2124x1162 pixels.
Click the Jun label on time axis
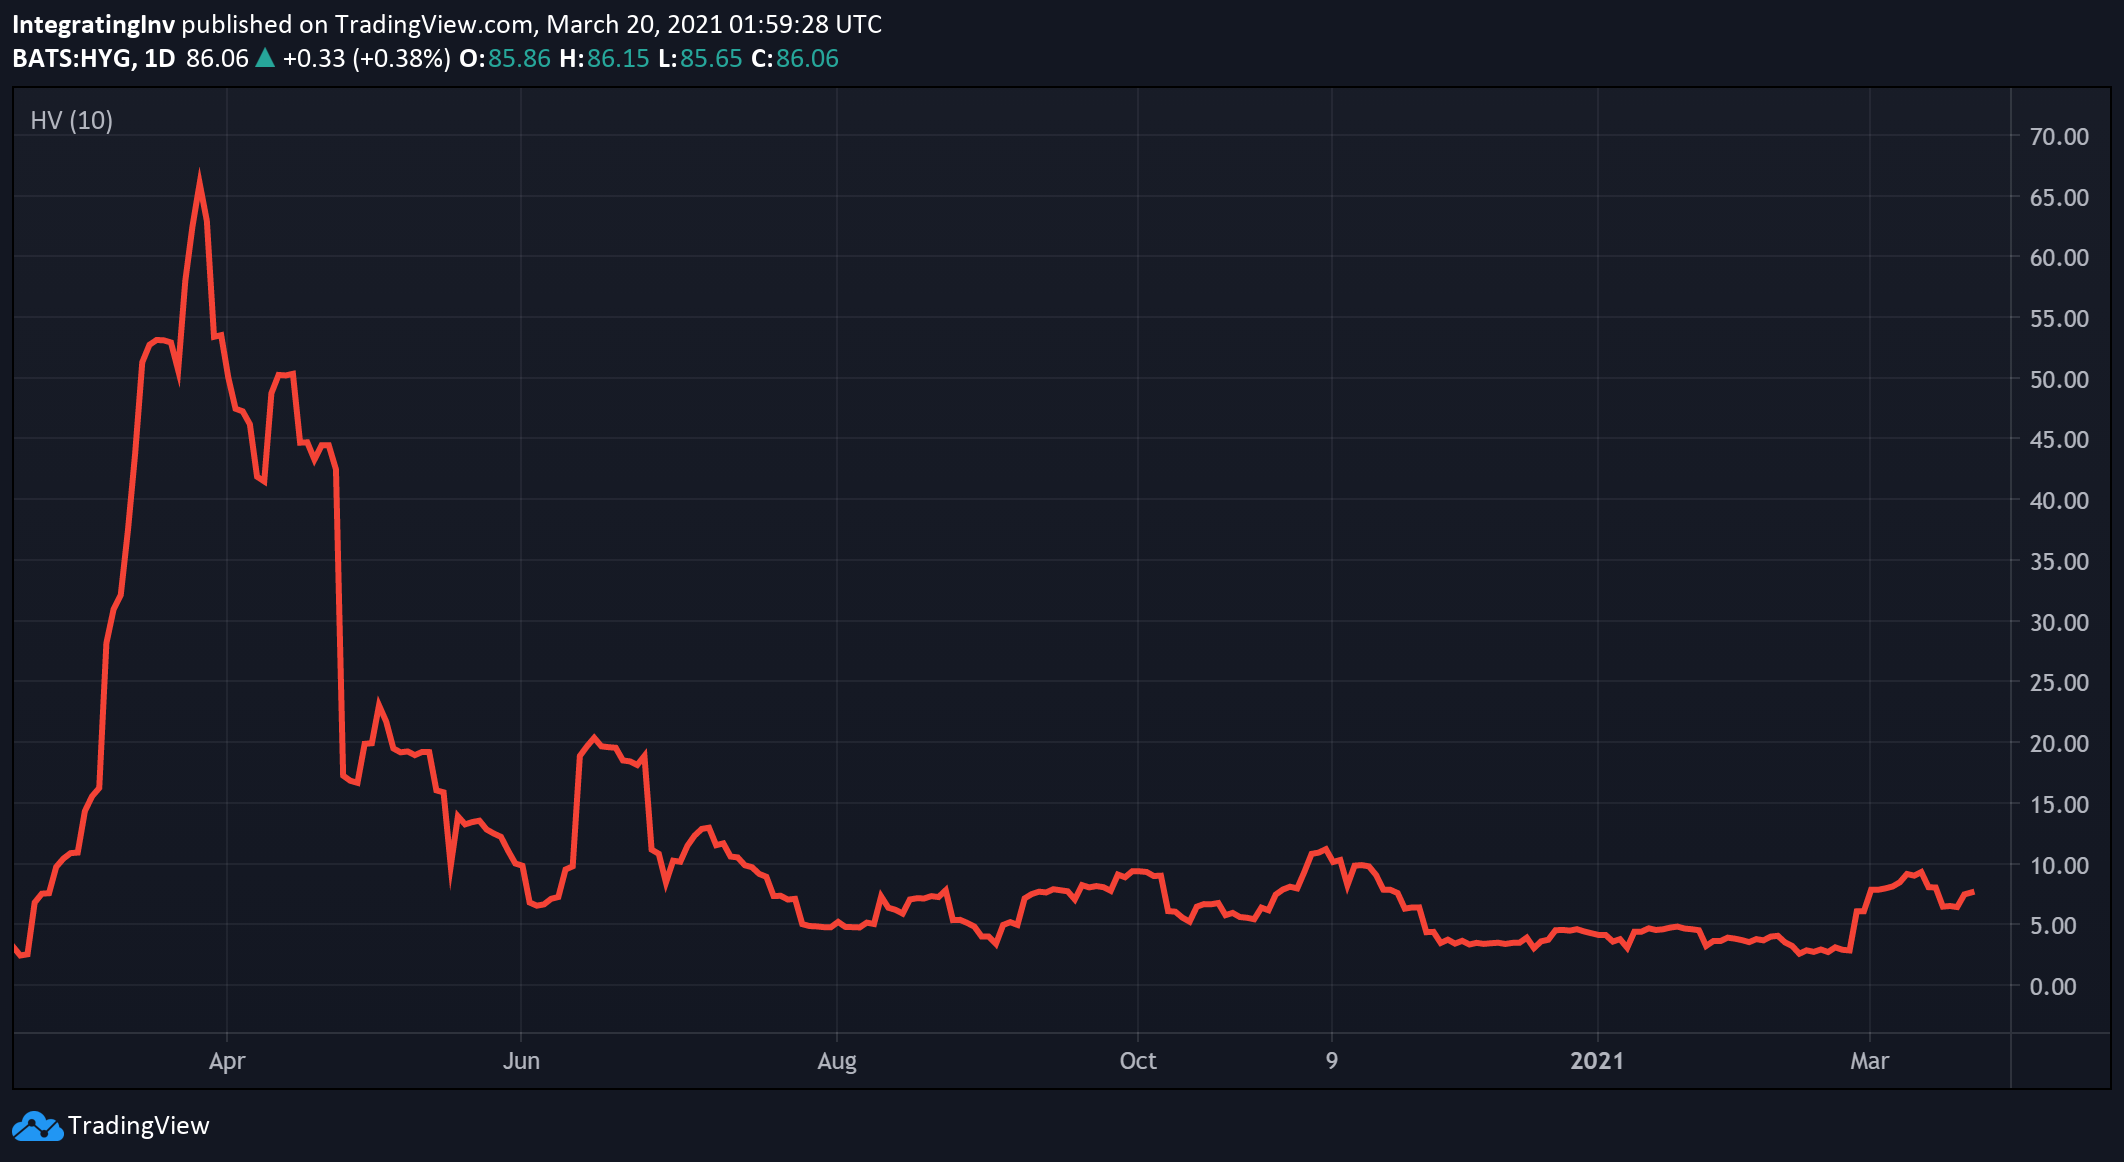(521, 1061)
